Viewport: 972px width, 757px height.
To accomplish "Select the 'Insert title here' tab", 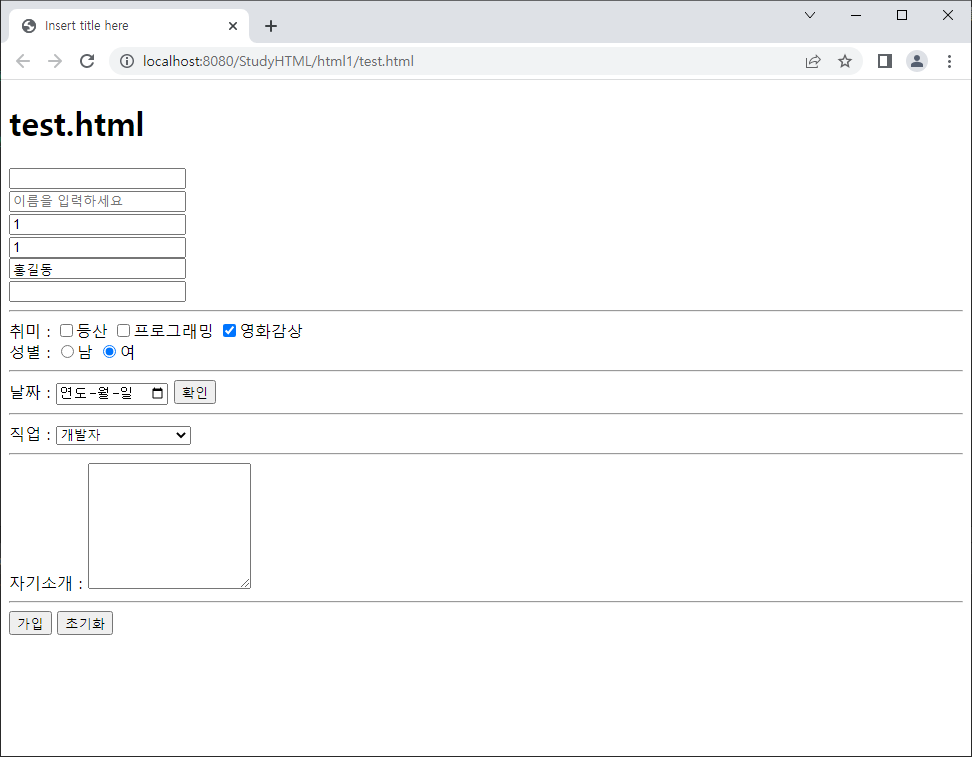I will [x=129, y=26].
